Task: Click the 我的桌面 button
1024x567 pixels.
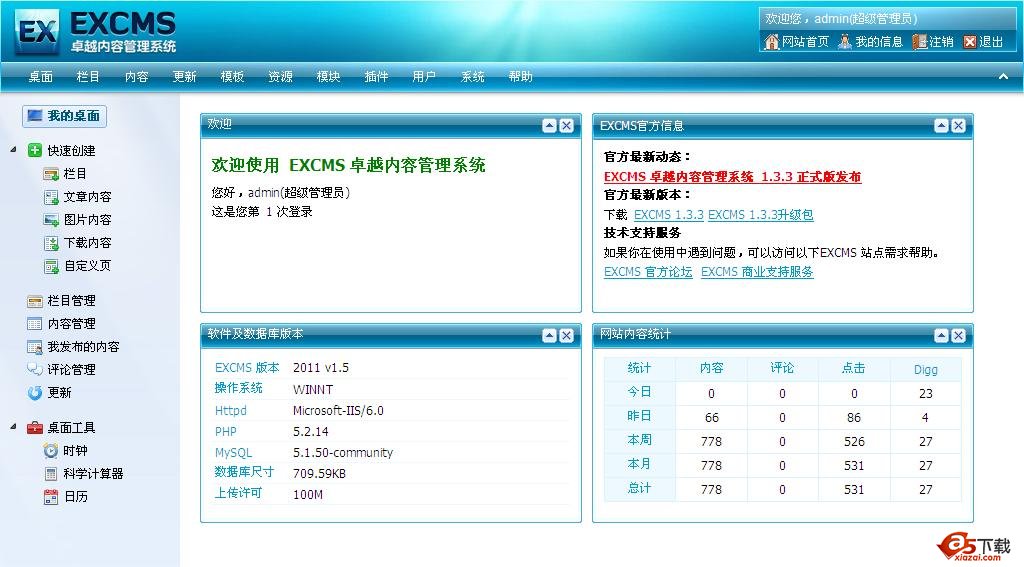Action: click(64, 116)
